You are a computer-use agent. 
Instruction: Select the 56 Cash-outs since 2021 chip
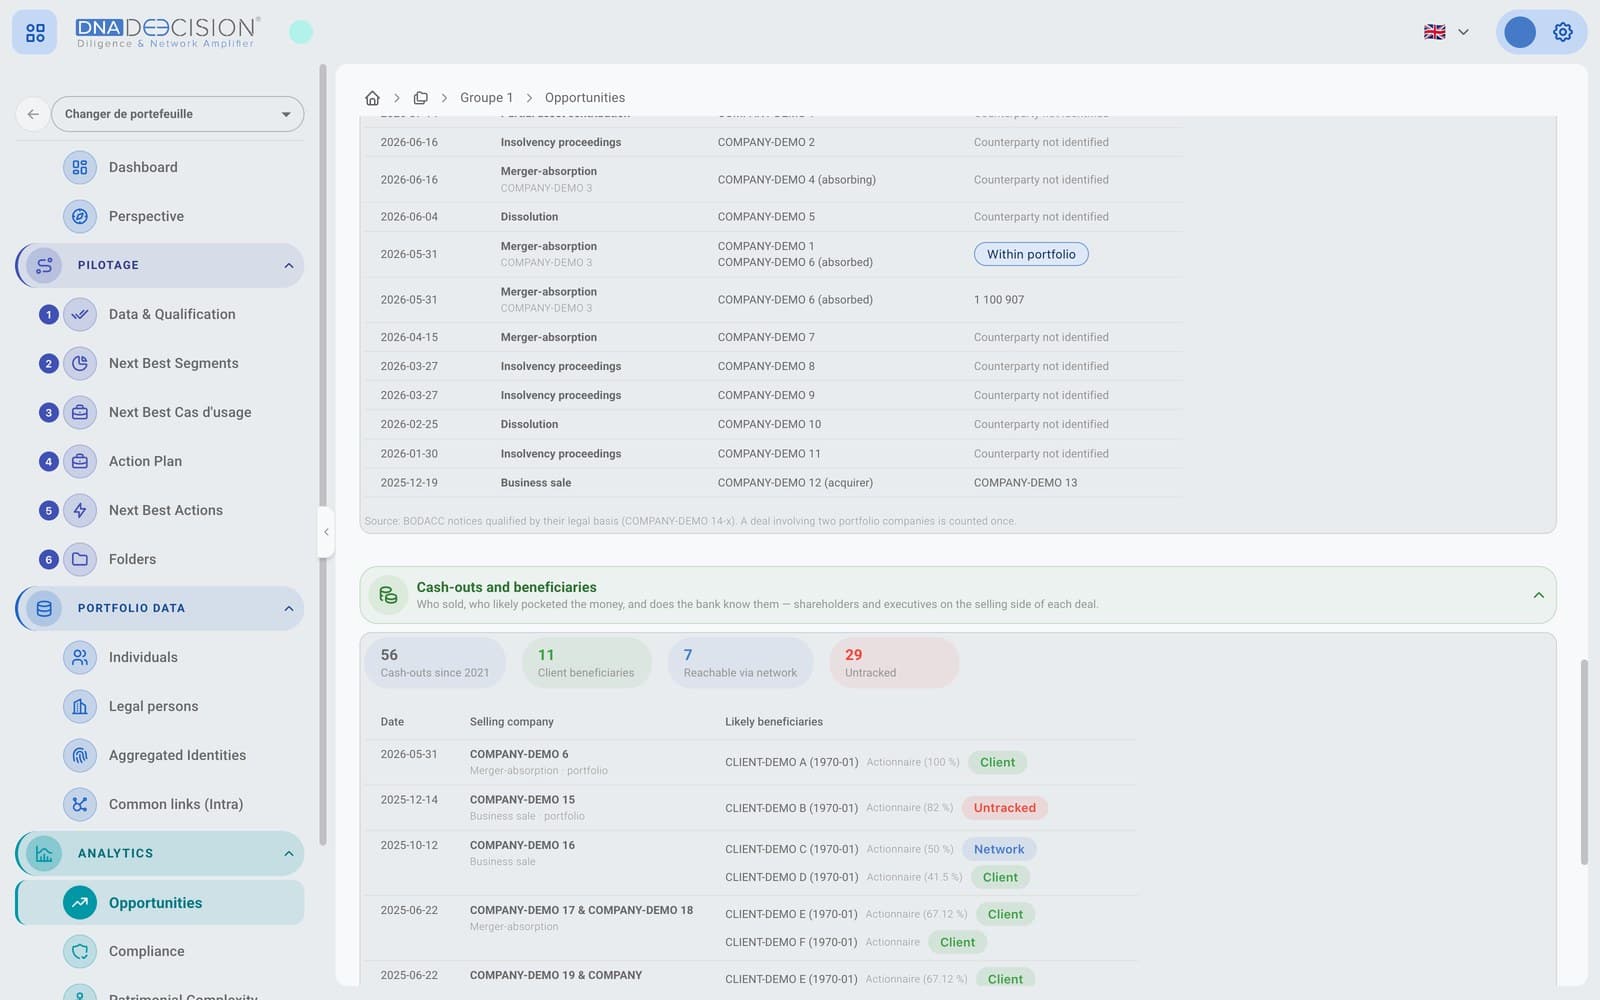click(435, 662)
